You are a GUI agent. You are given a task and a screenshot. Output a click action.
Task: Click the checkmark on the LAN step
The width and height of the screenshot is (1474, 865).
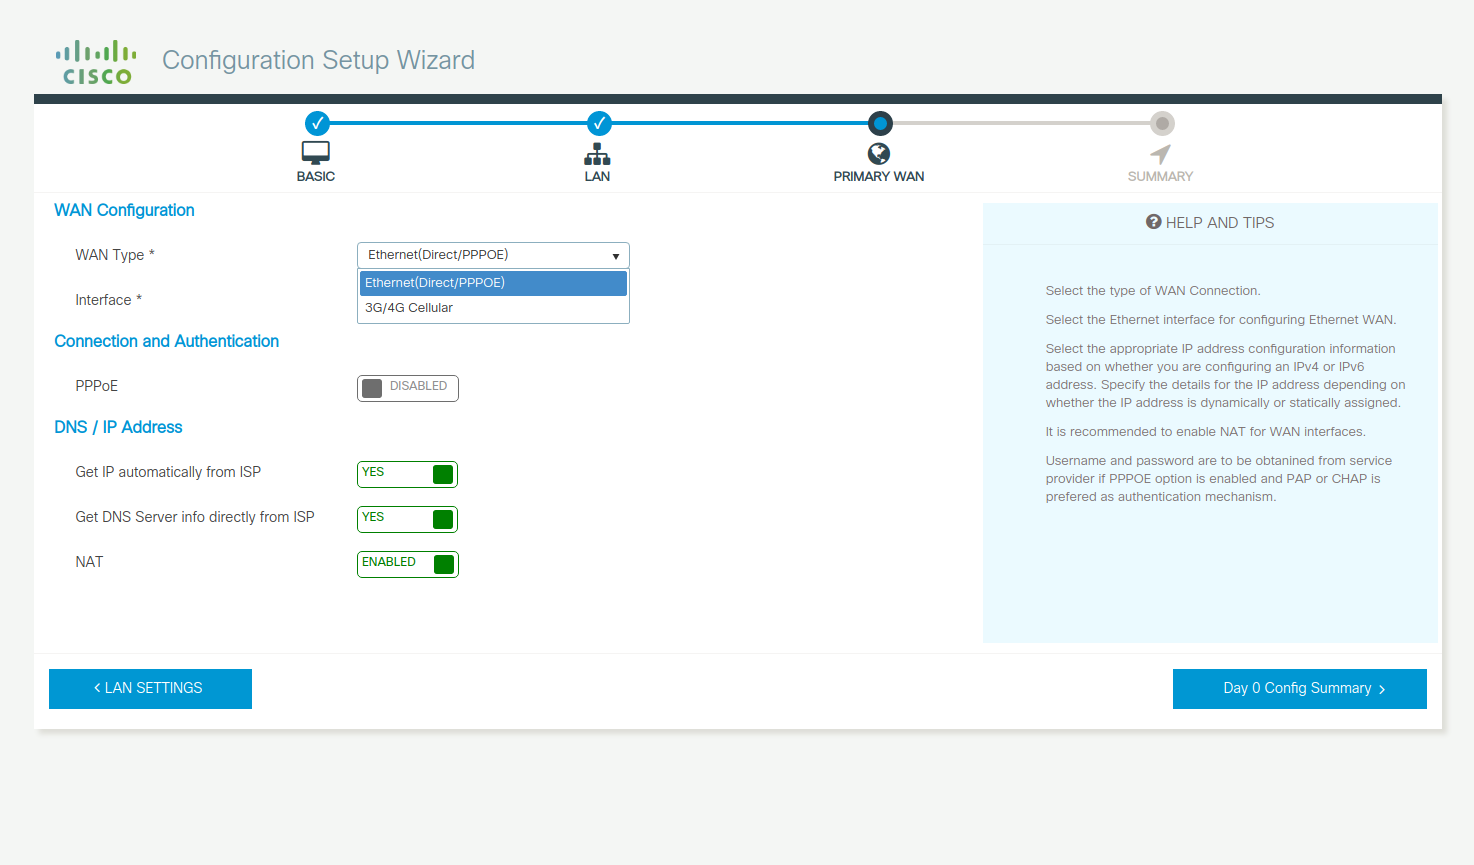(599, 123)
